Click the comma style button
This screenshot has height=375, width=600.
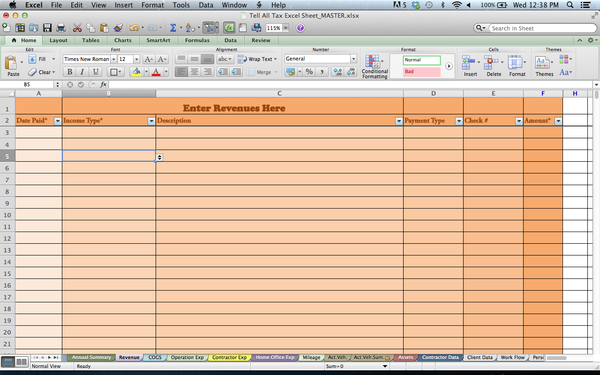click(x=322, y=72)
